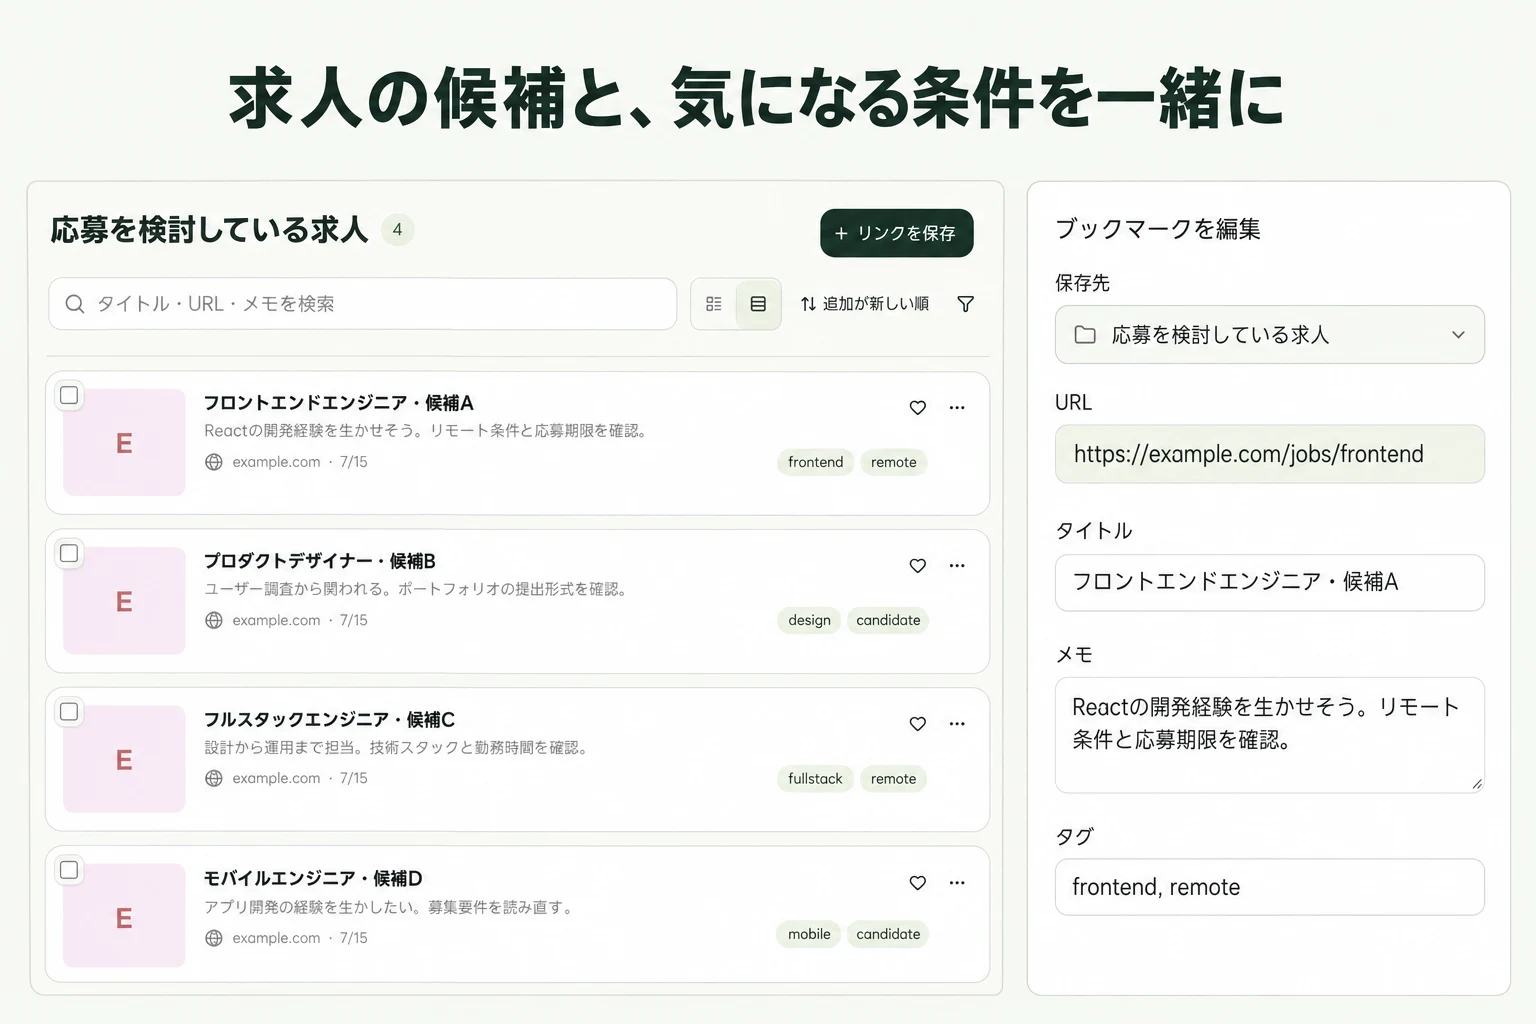Open more options for フロントエンドエンジニア・候補A
The width and height of the screenshot is (1536, 1024).
[957, 407]
